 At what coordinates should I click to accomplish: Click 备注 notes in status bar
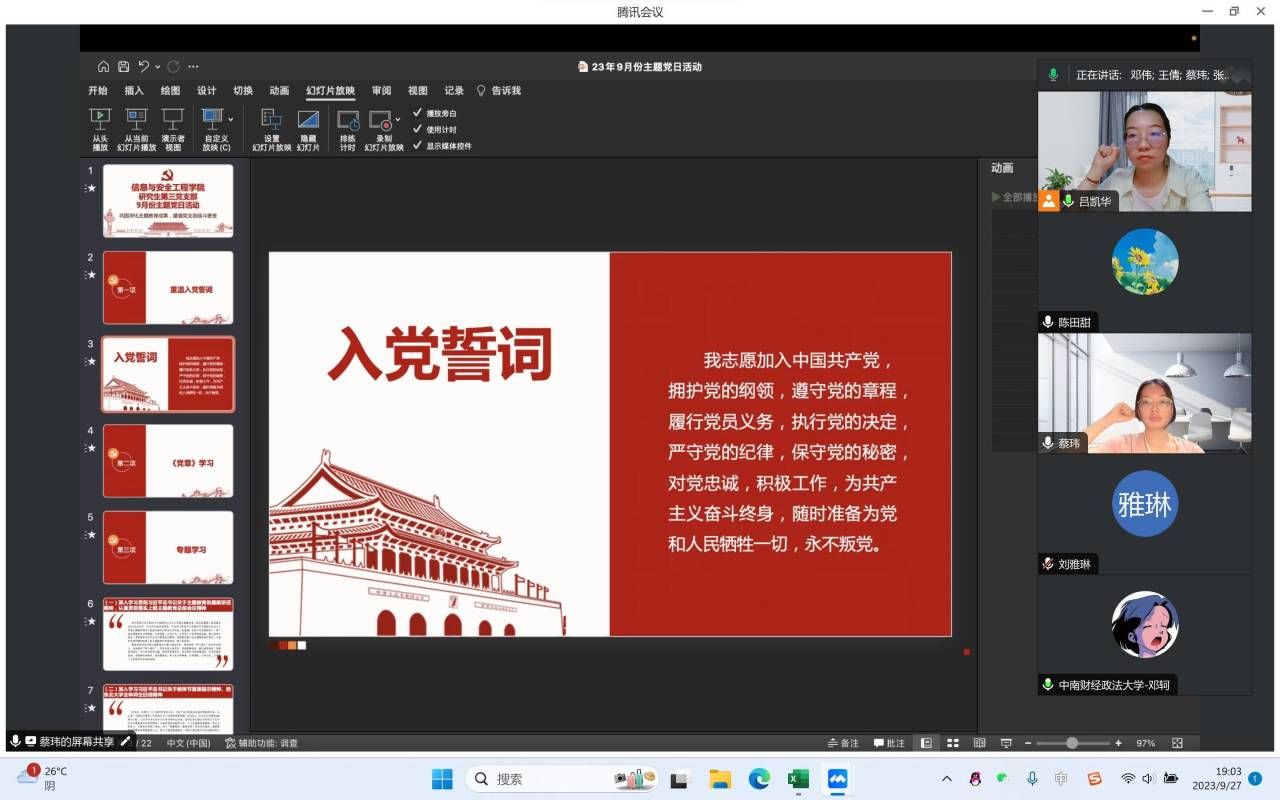coord(844,743)
